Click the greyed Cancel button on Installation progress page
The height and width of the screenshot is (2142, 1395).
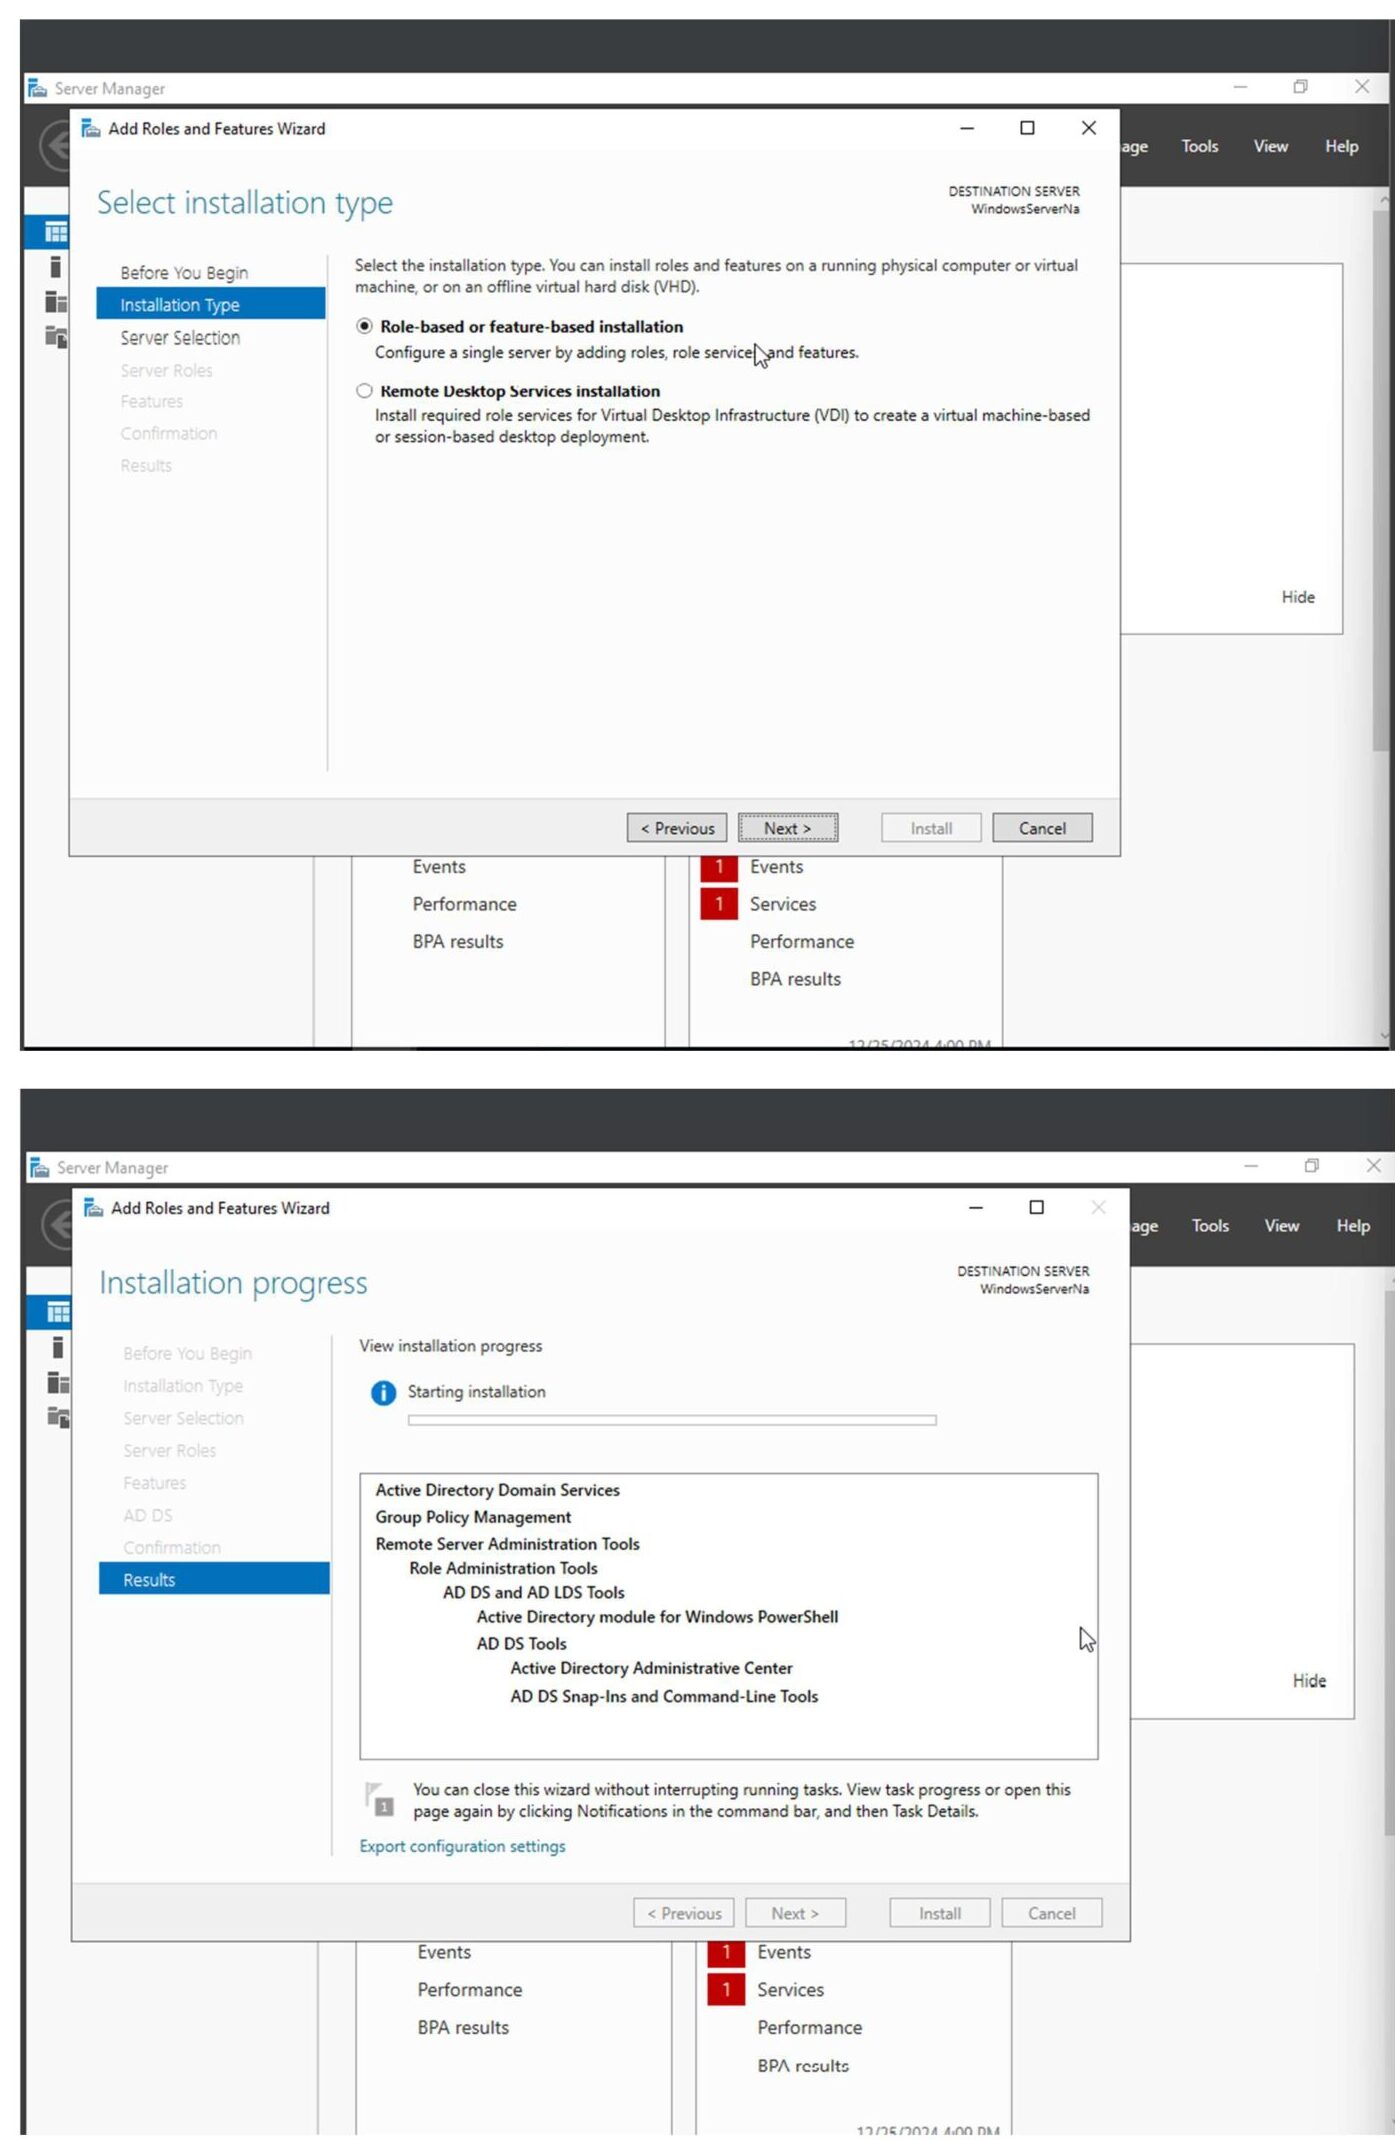(1052, 1913)
